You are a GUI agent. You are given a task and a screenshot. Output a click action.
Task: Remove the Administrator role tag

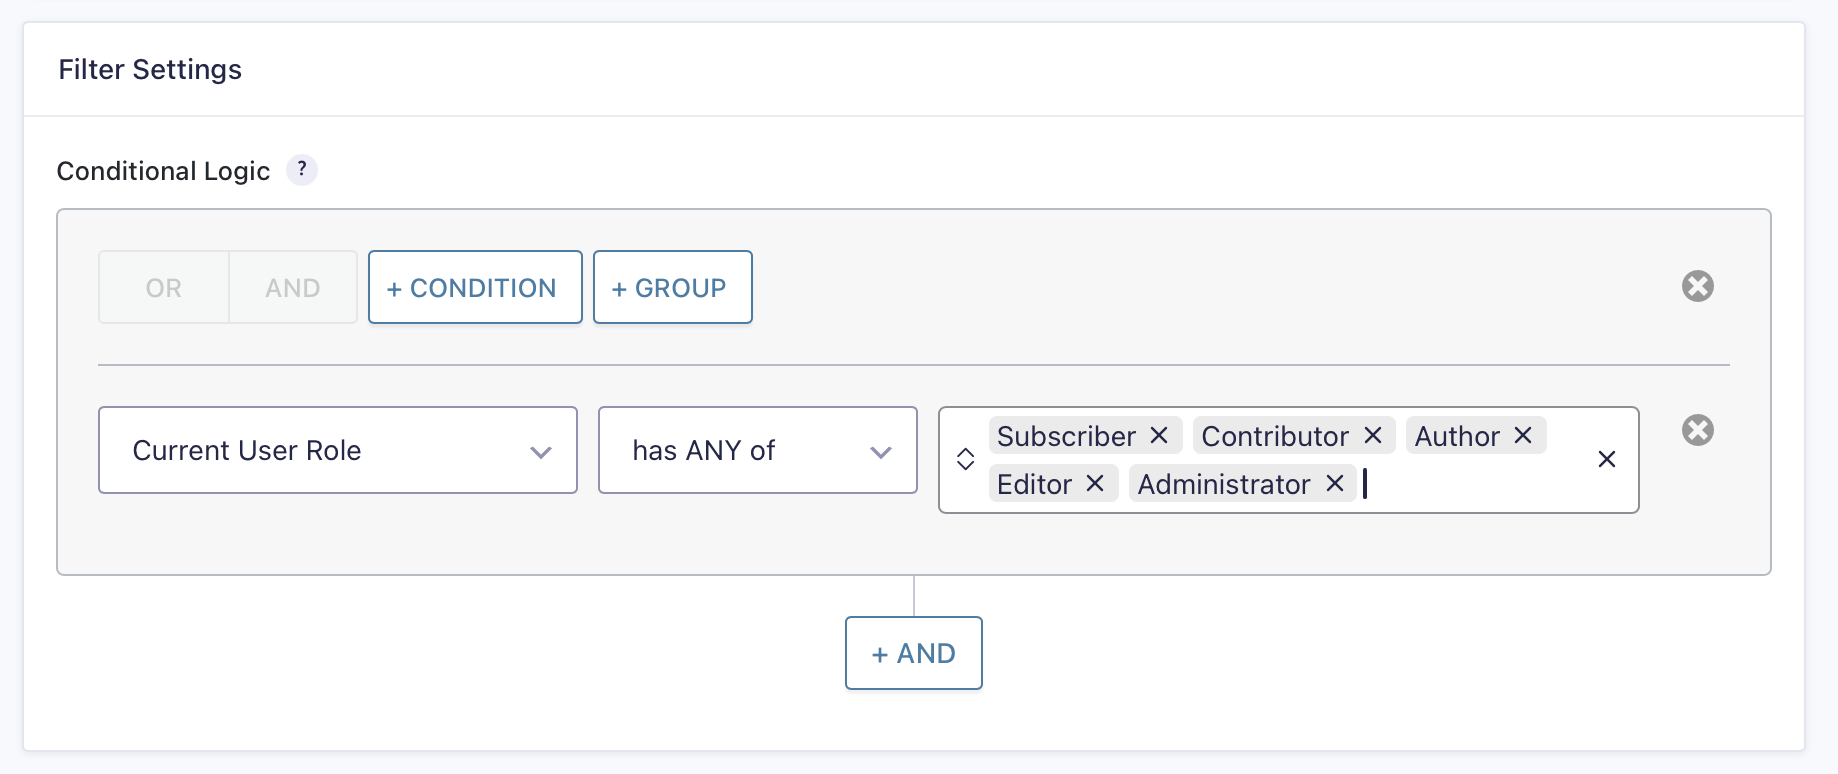pos(1335,483)
